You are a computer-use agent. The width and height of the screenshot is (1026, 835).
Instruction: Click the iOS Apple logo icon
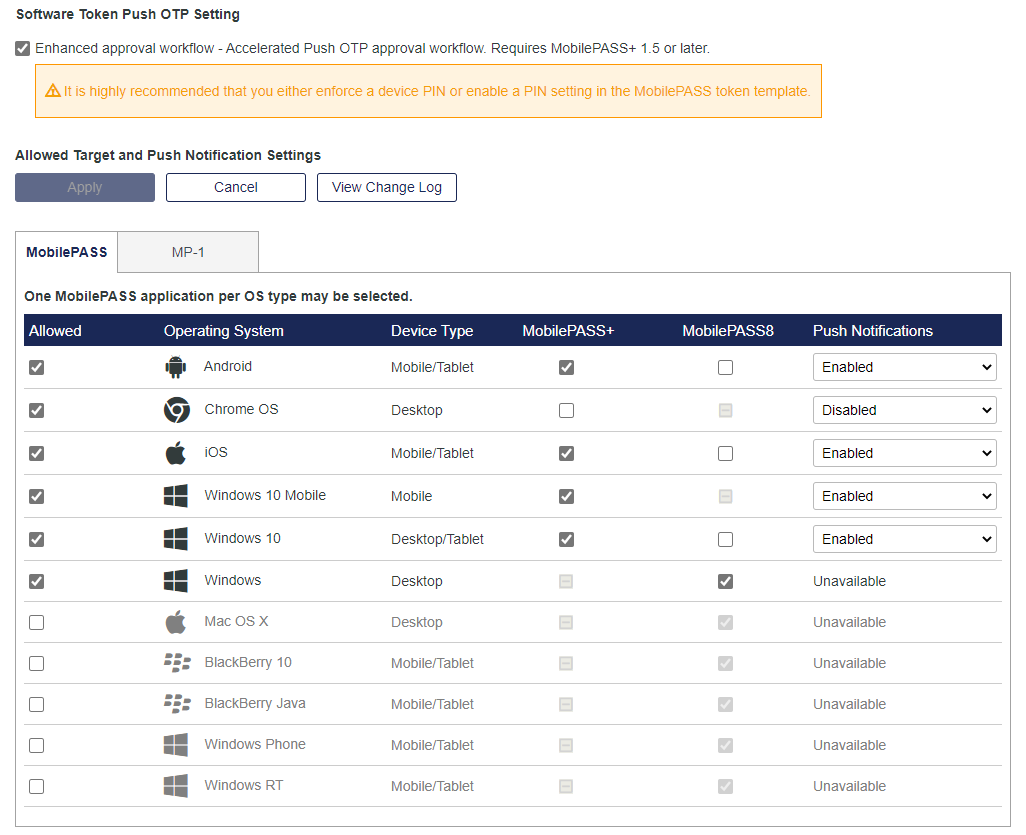176,453
